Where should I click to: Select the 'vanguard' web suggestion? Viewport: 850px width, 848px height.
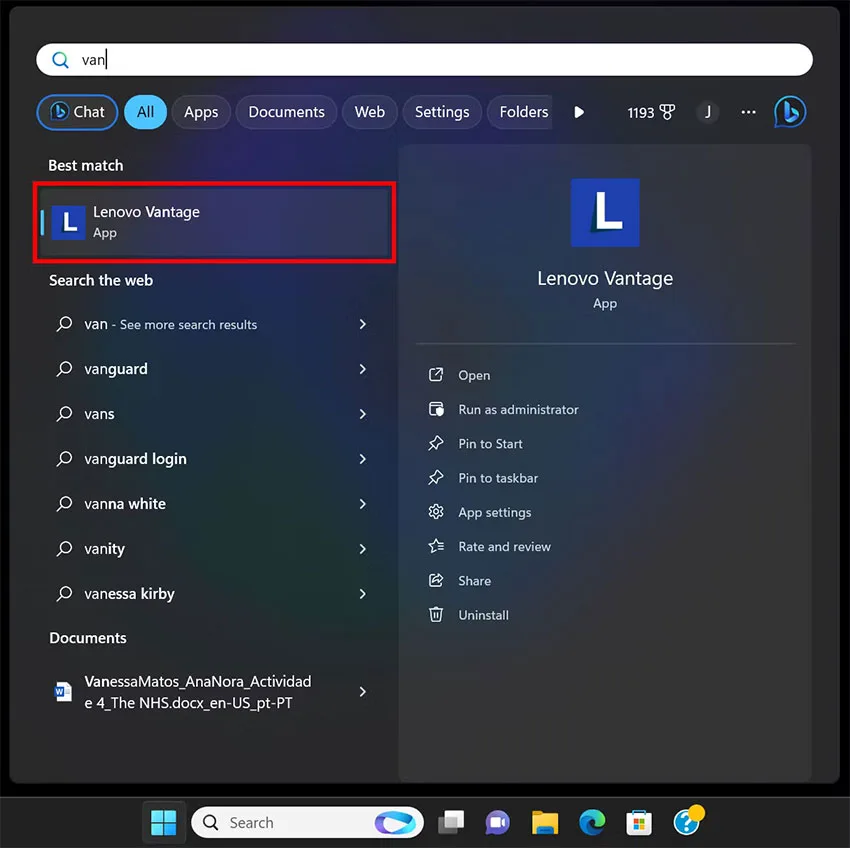214,369
